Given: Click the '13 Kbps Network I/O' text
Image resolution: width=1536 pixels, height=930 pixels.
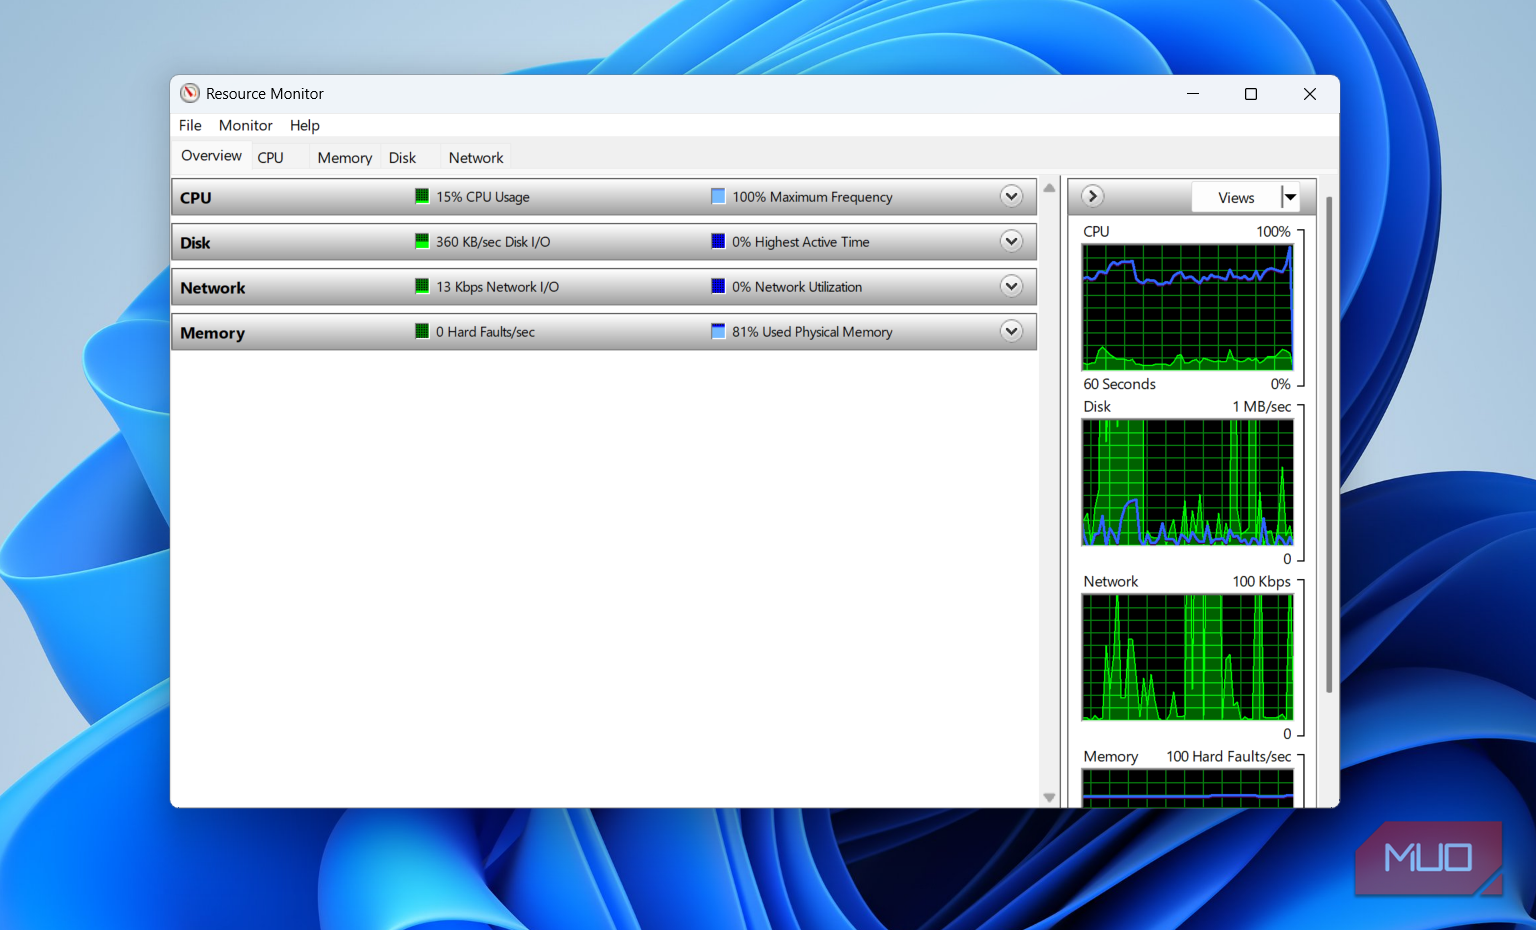Looking at the screenshot, I should (497, 287).
